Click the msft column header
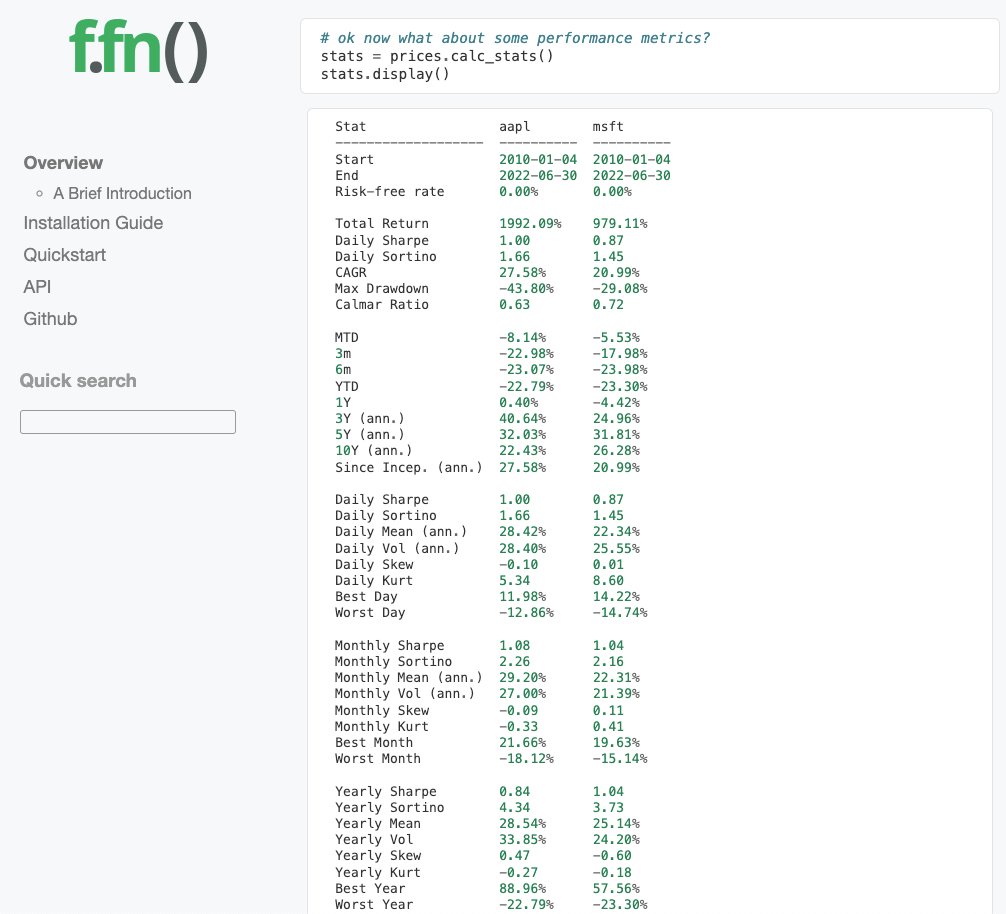The height and width of the screenshot is (914, 1006). pos(608,126)
